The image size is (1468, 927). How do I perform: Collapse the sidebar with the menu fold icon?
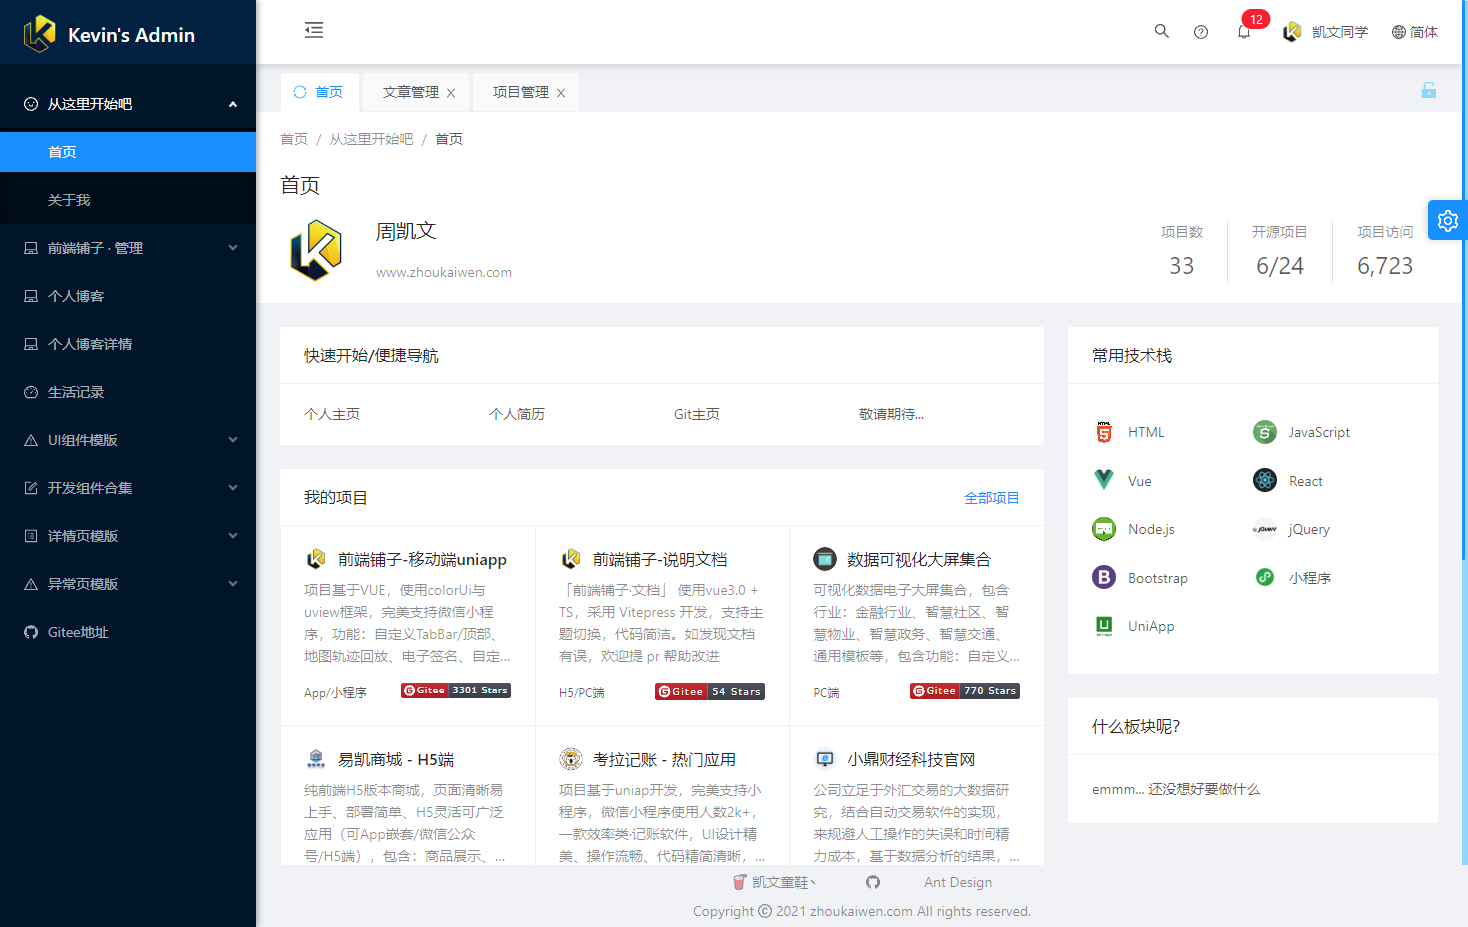[314, 30]
